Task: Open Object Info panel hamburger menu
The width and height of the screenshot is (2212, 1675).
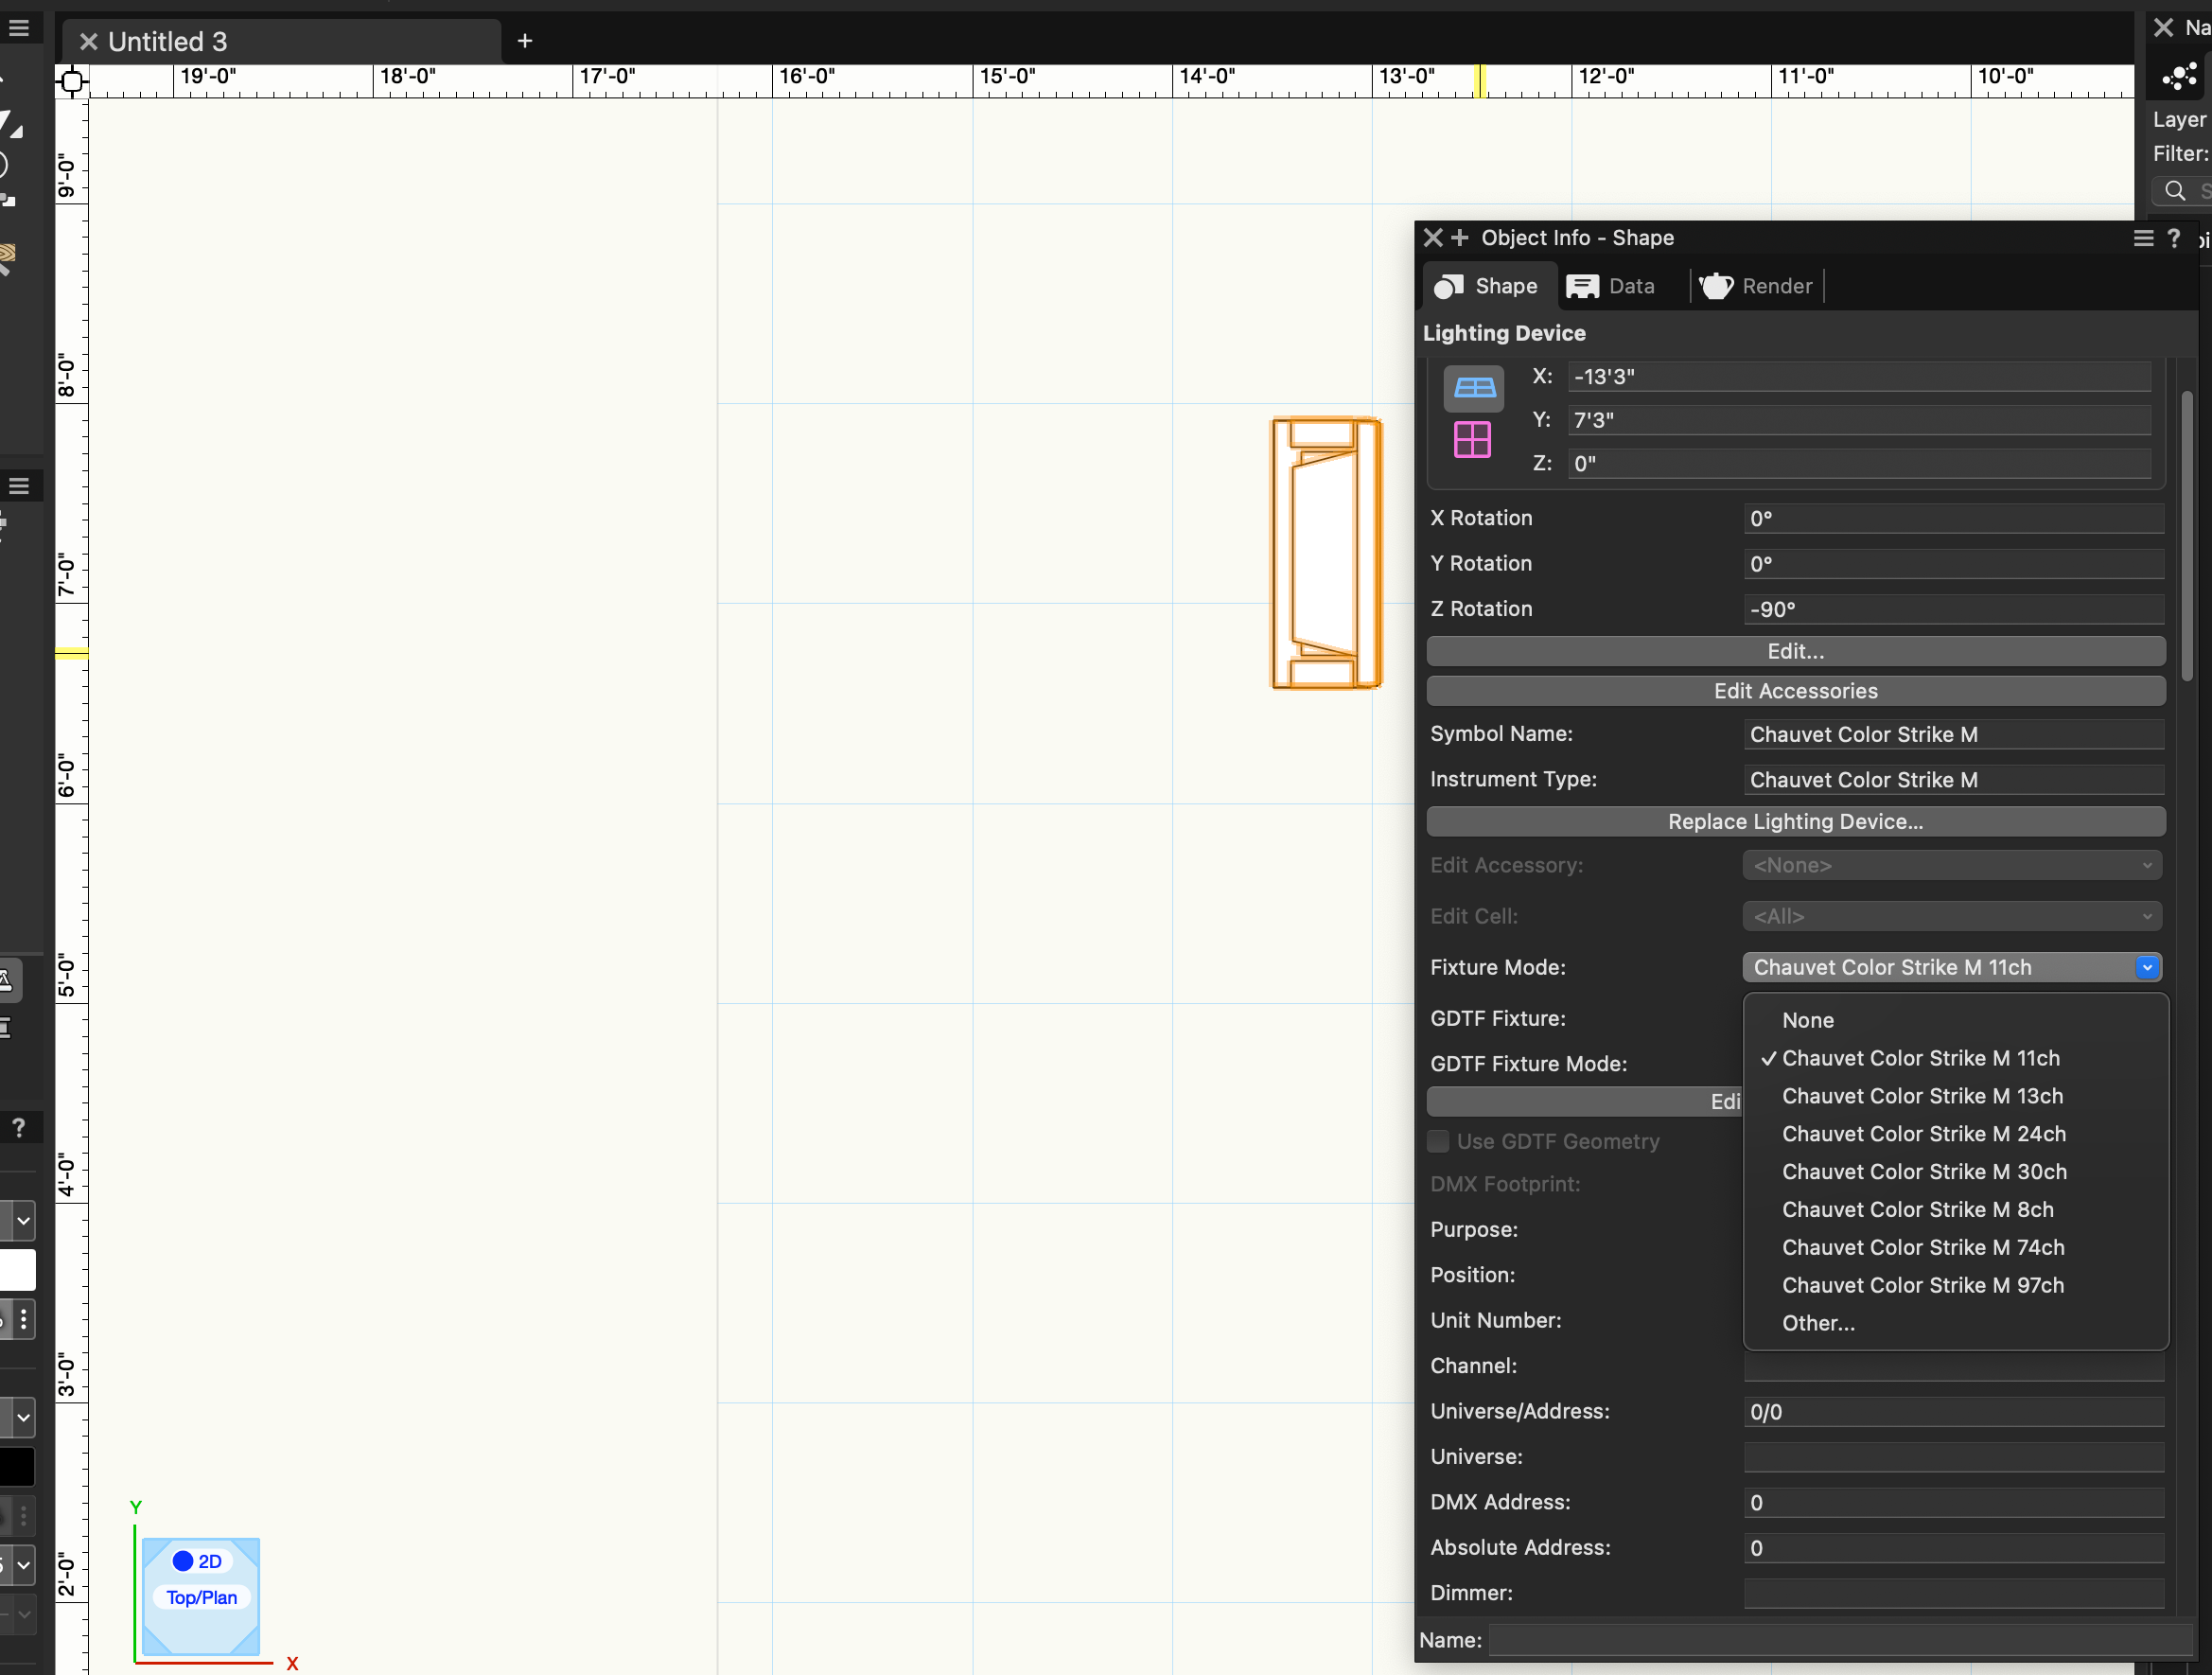Action: click(x=2143, y=238)
